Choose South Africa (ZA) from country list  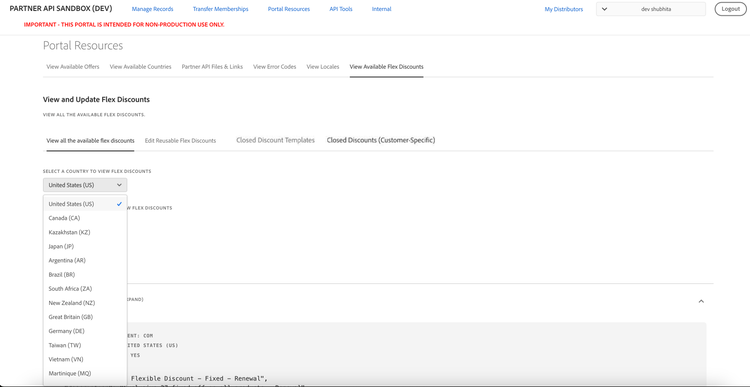coord(85,288)
